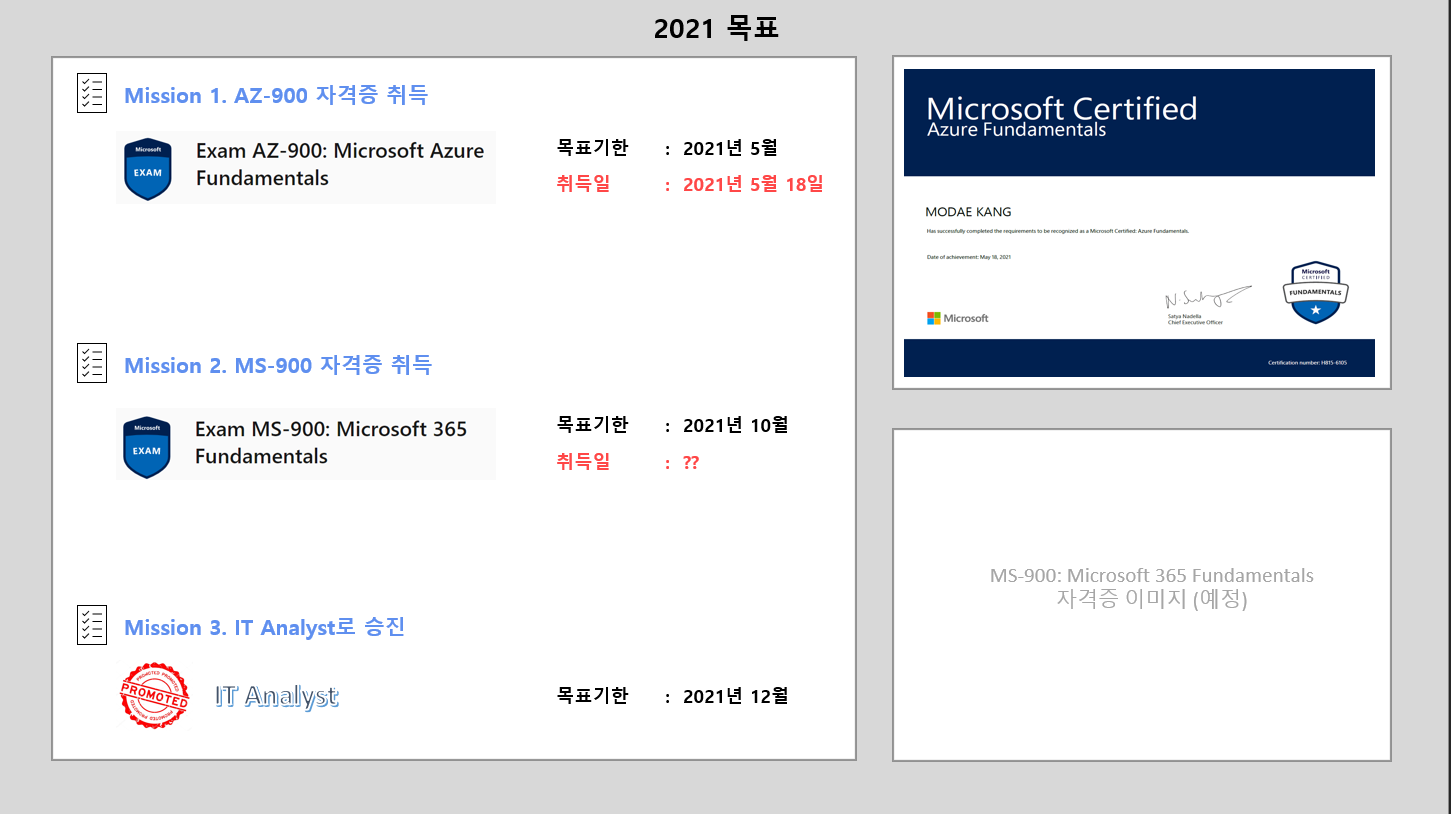Viewport: 1451px width, 814px height.
Task: Click the '목표기한' label in Mission 2
Action: point(593,425)
